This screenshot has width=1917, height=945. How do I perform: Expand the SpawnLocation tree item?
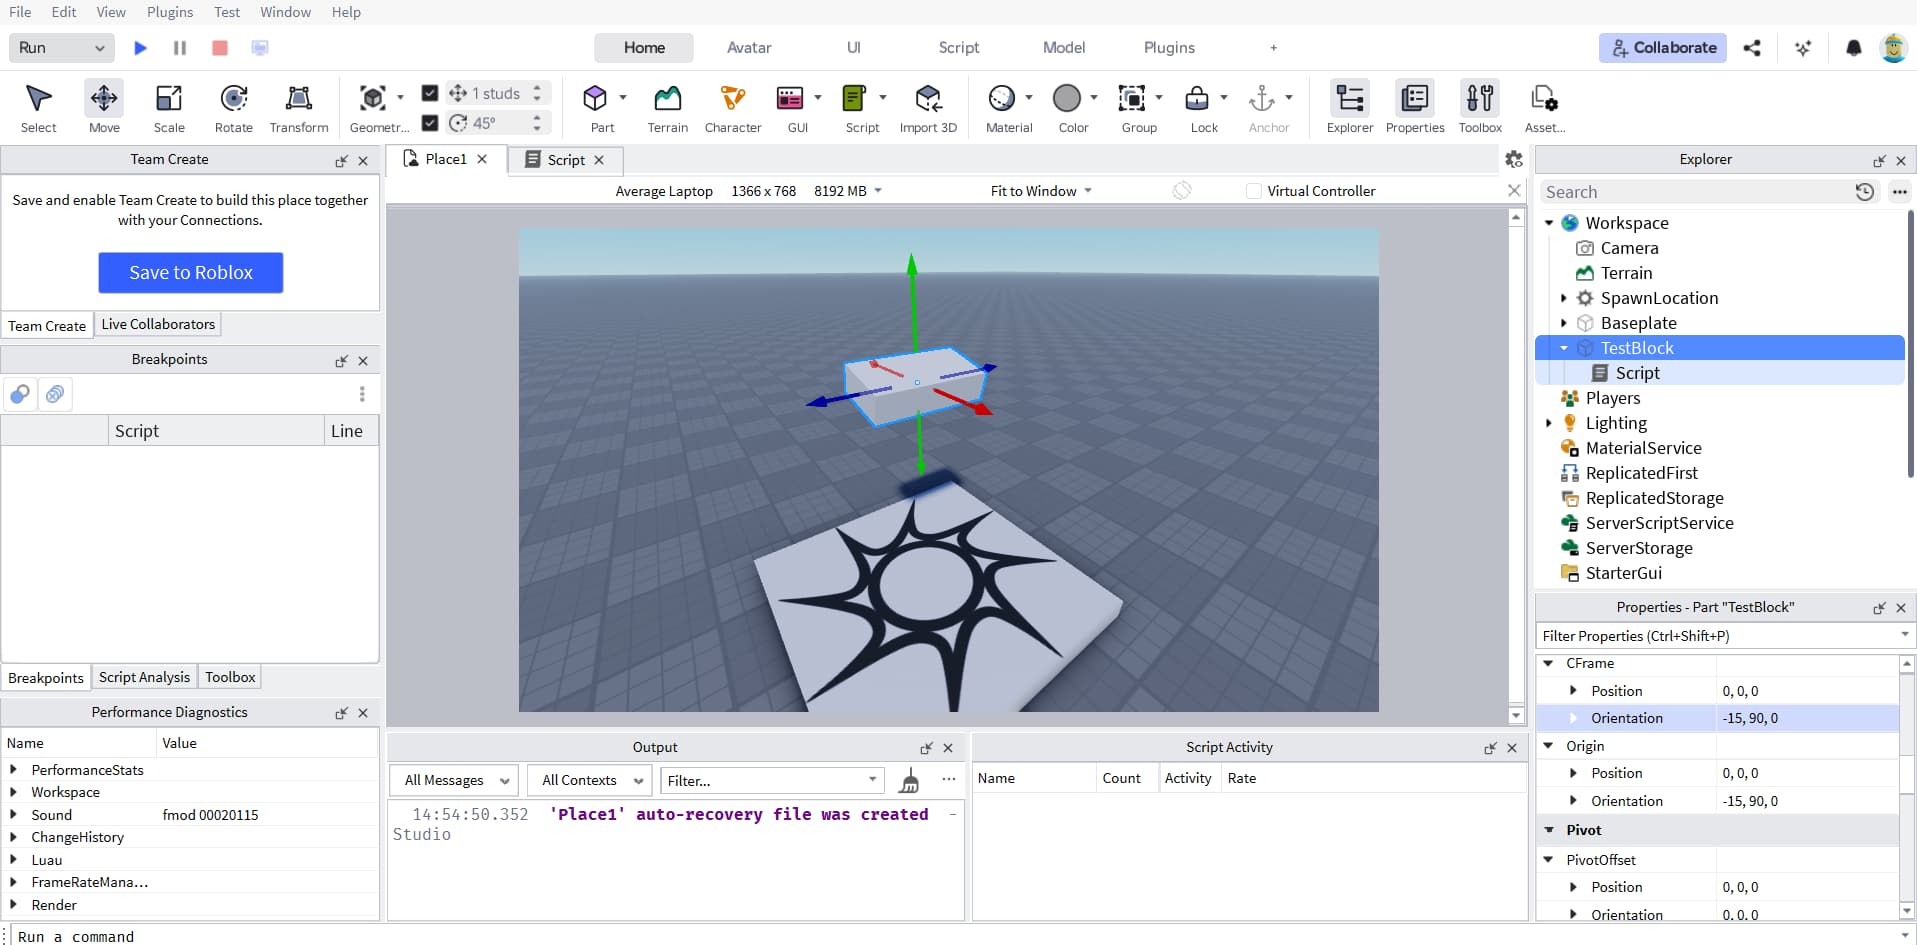(x=1564, y=298)
